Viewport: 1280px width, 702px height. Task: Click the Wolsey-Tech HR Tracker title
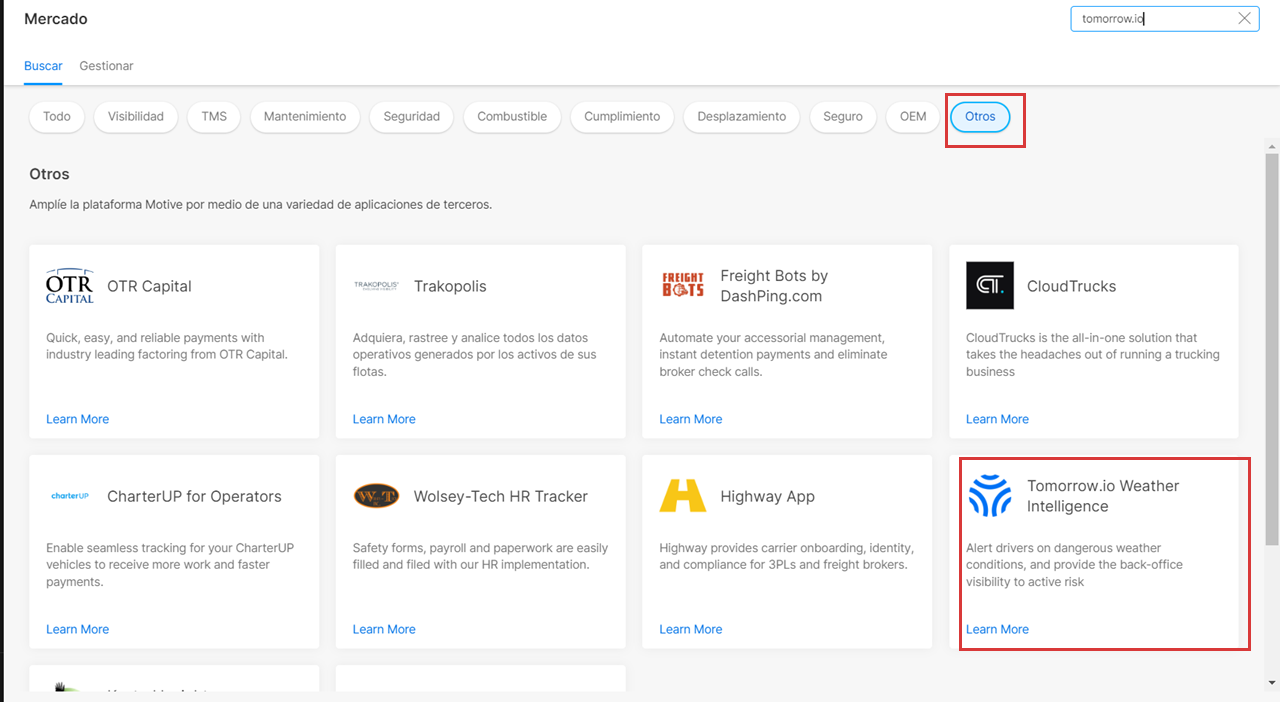[x=501, y=496]
